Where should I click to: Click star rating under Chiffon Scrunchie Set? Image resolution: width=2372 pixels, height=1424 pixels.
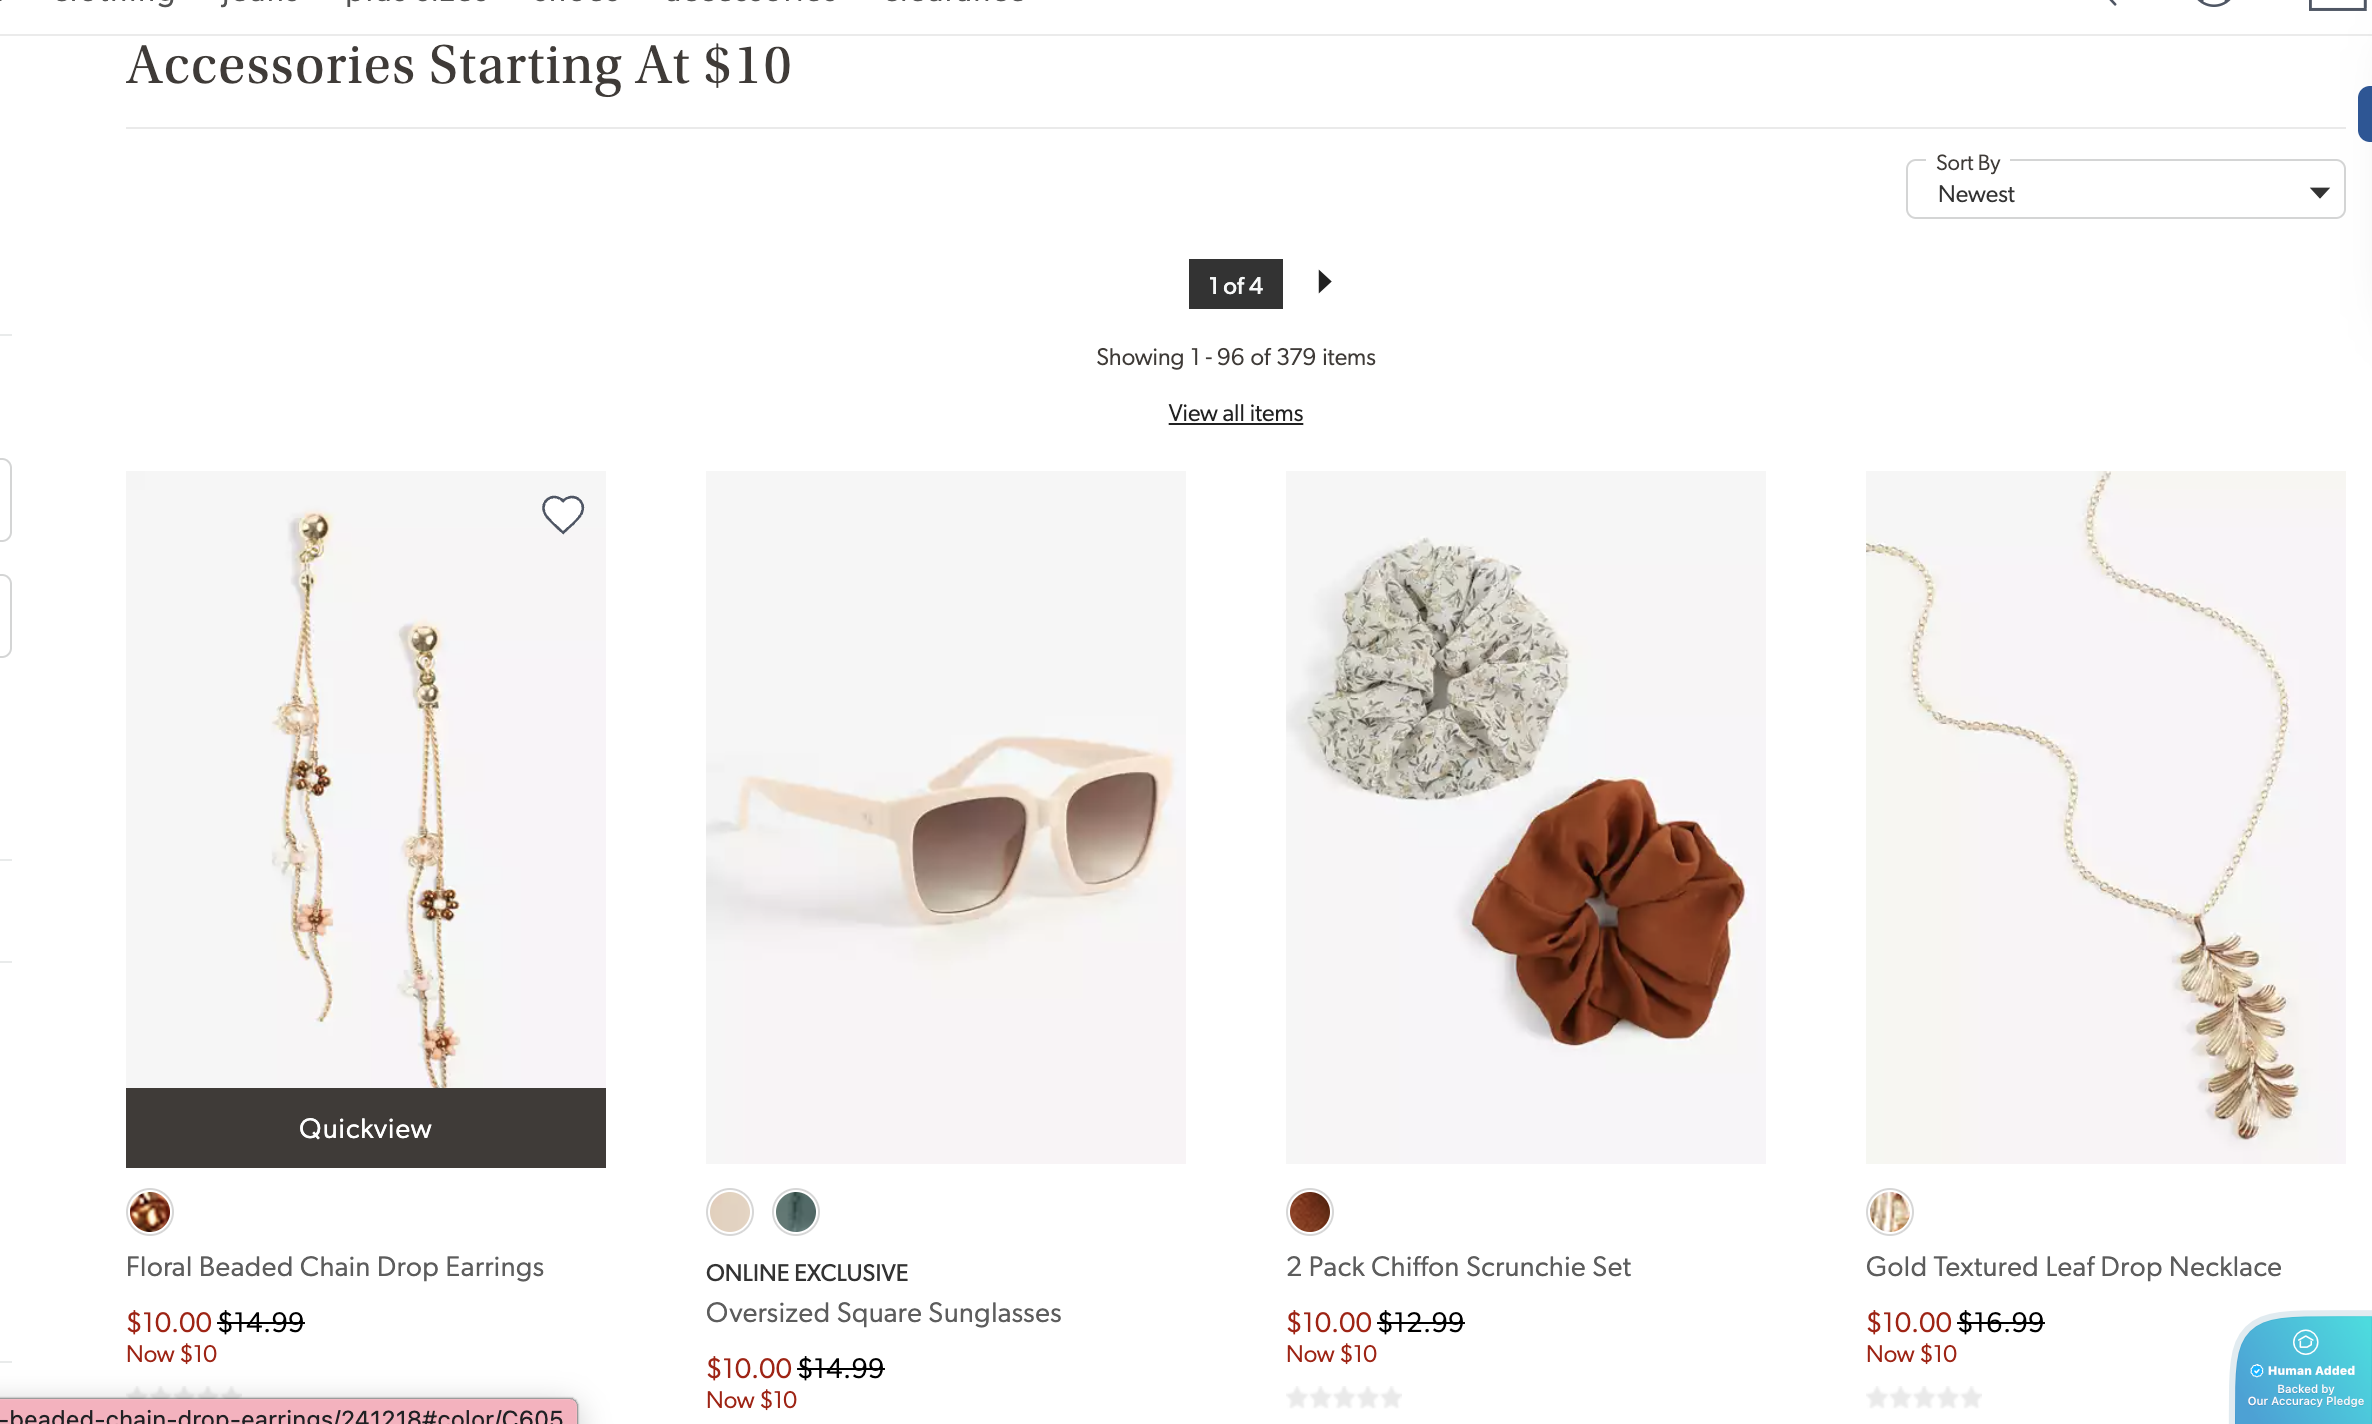pos(1344,1397)
